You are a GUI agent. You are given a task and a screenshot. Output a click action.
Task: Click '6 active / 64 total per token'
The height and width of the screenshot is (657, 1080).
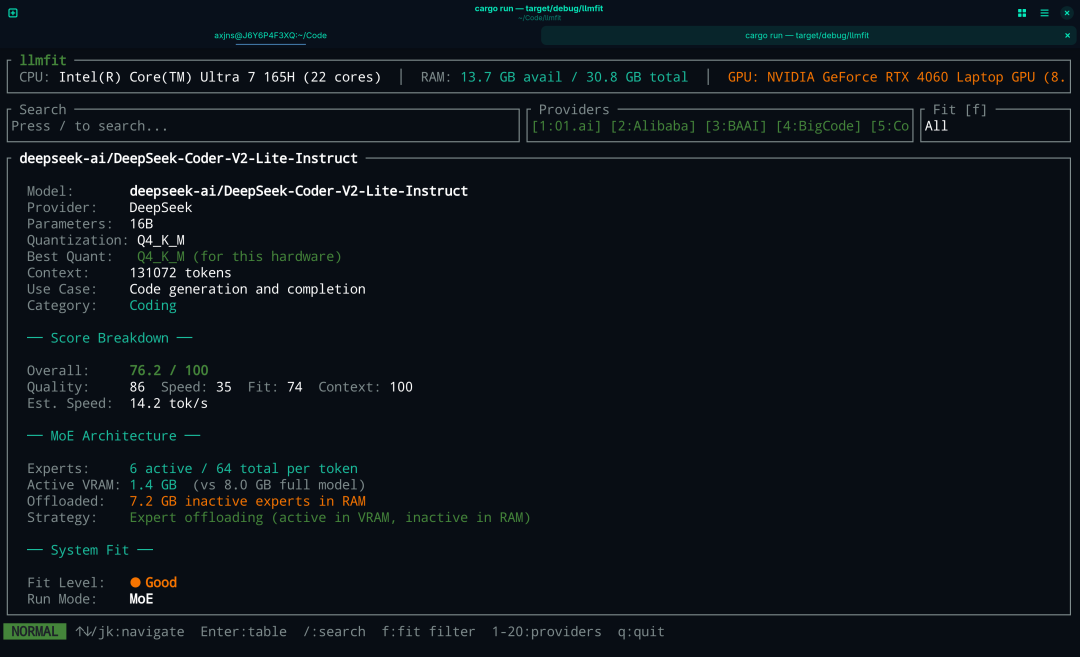(243, 468)
